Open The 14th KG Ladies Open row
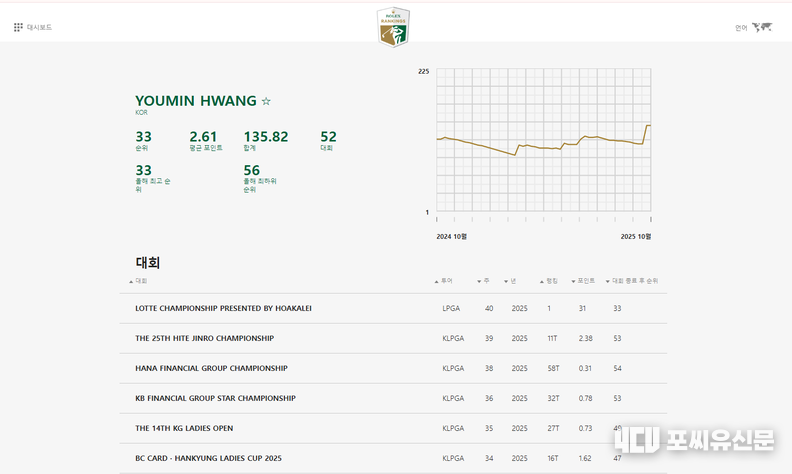 184,428
